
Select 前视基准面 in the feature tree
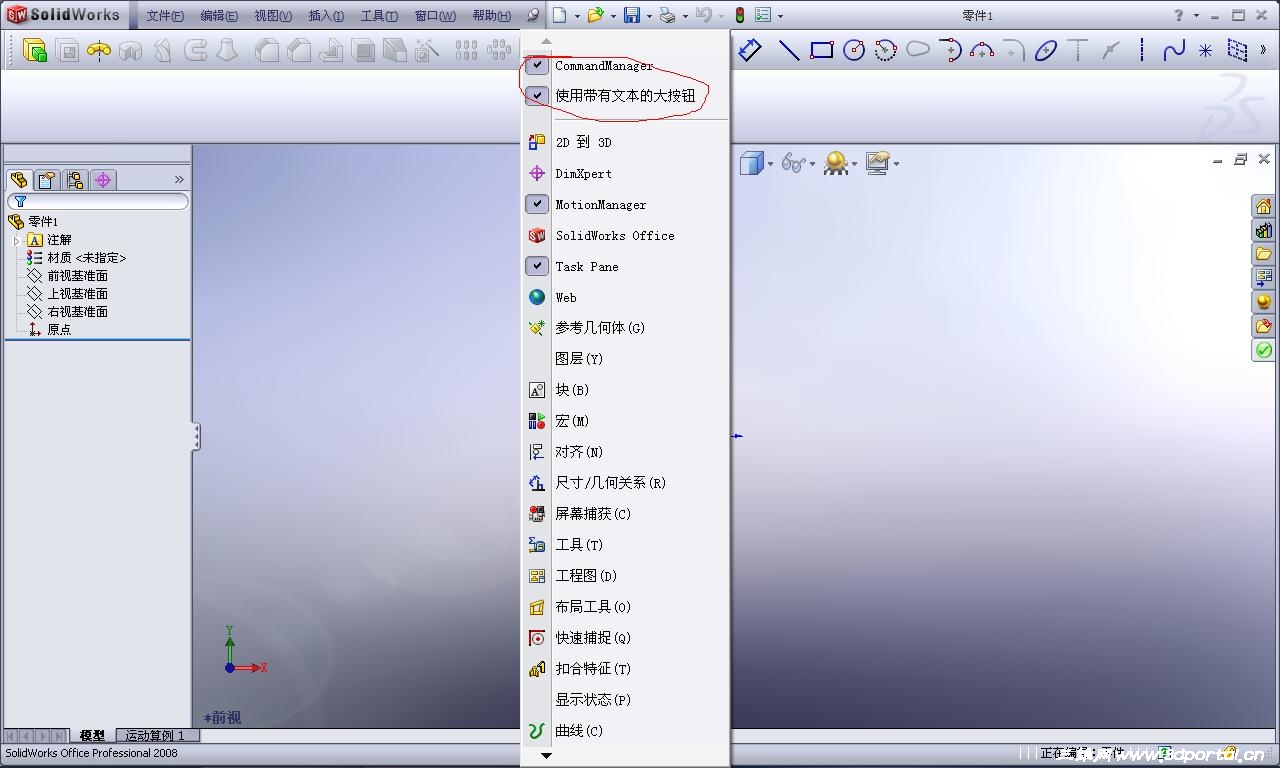[x=77, y=276]
